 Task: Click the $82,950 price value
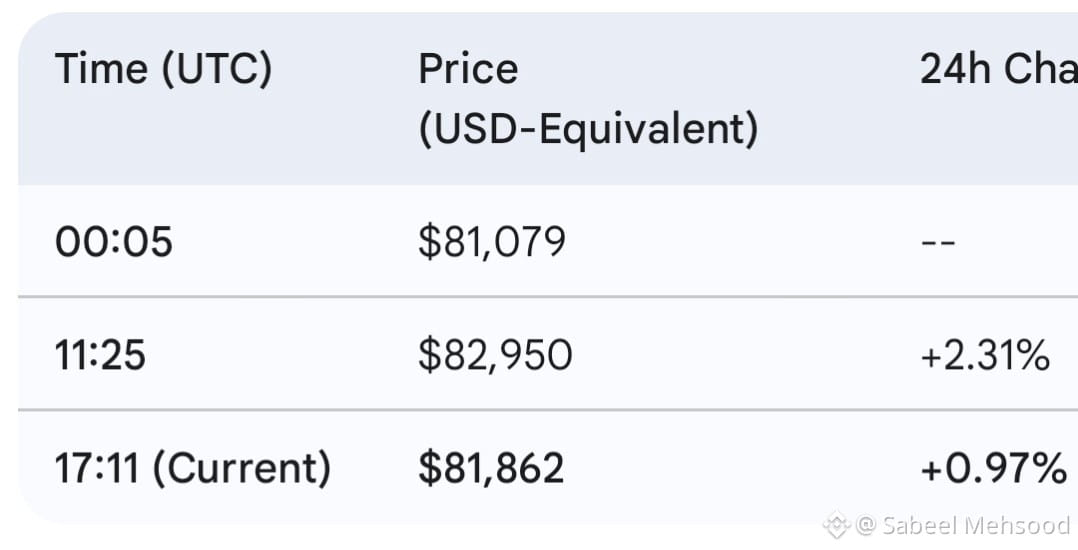point(495,355)
